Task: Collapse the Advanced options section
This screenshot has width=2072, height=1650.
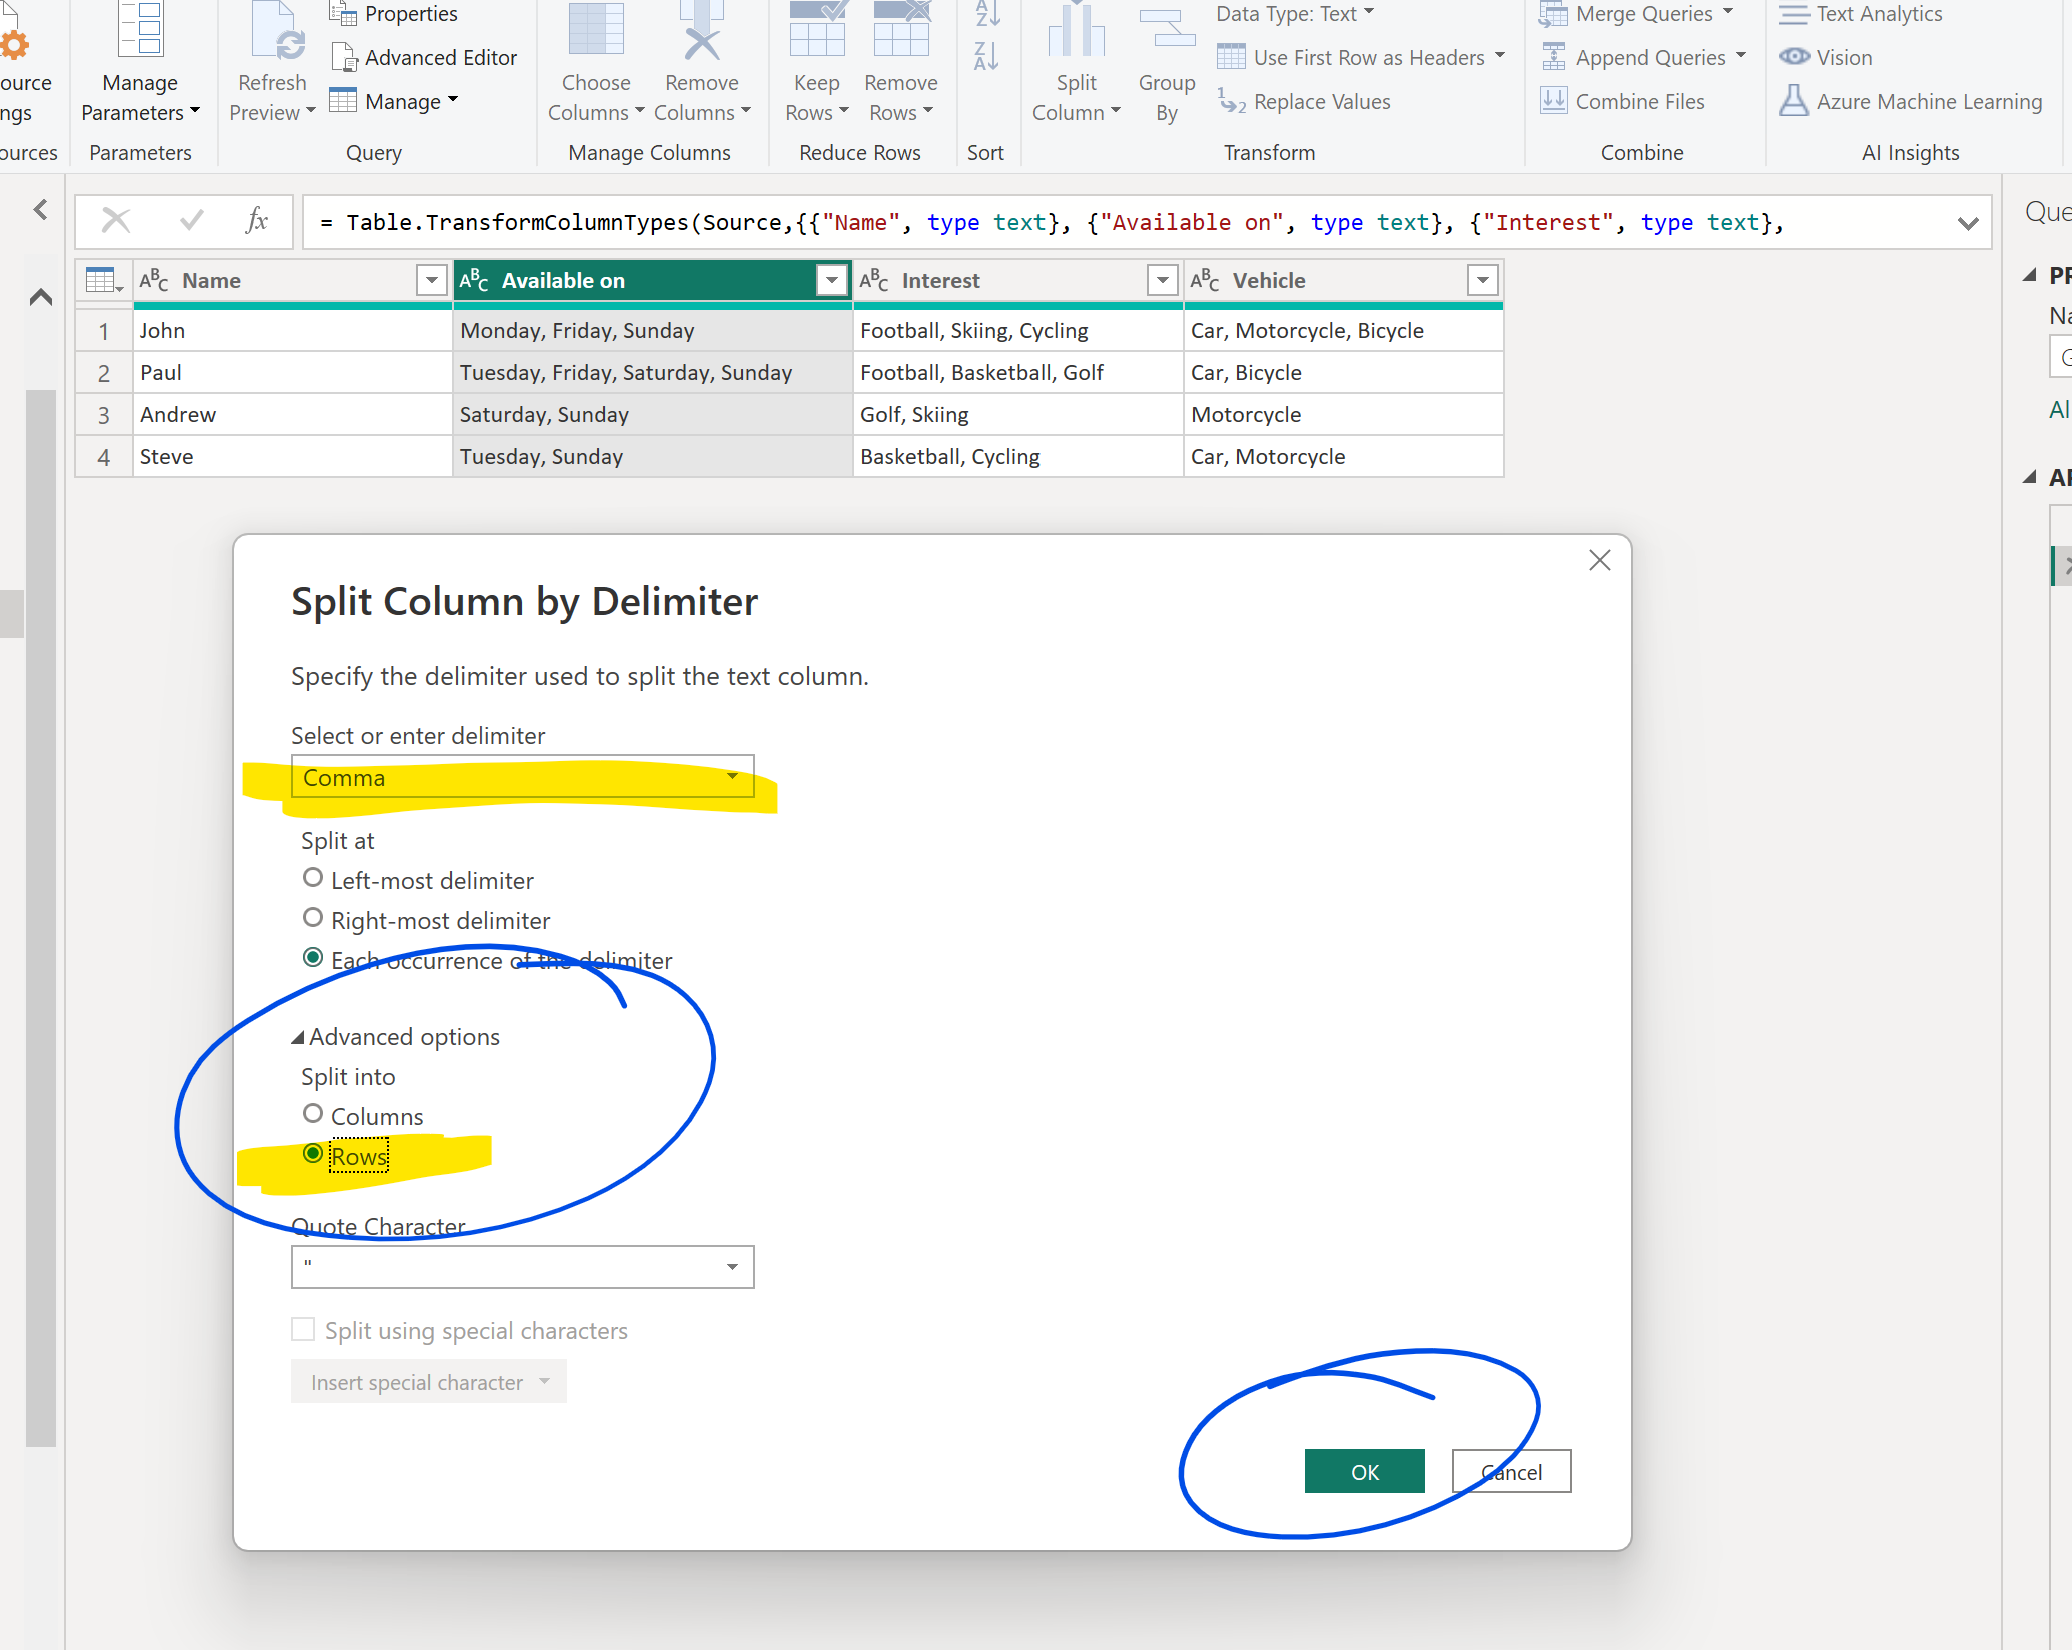Action: click(298, 1038)
